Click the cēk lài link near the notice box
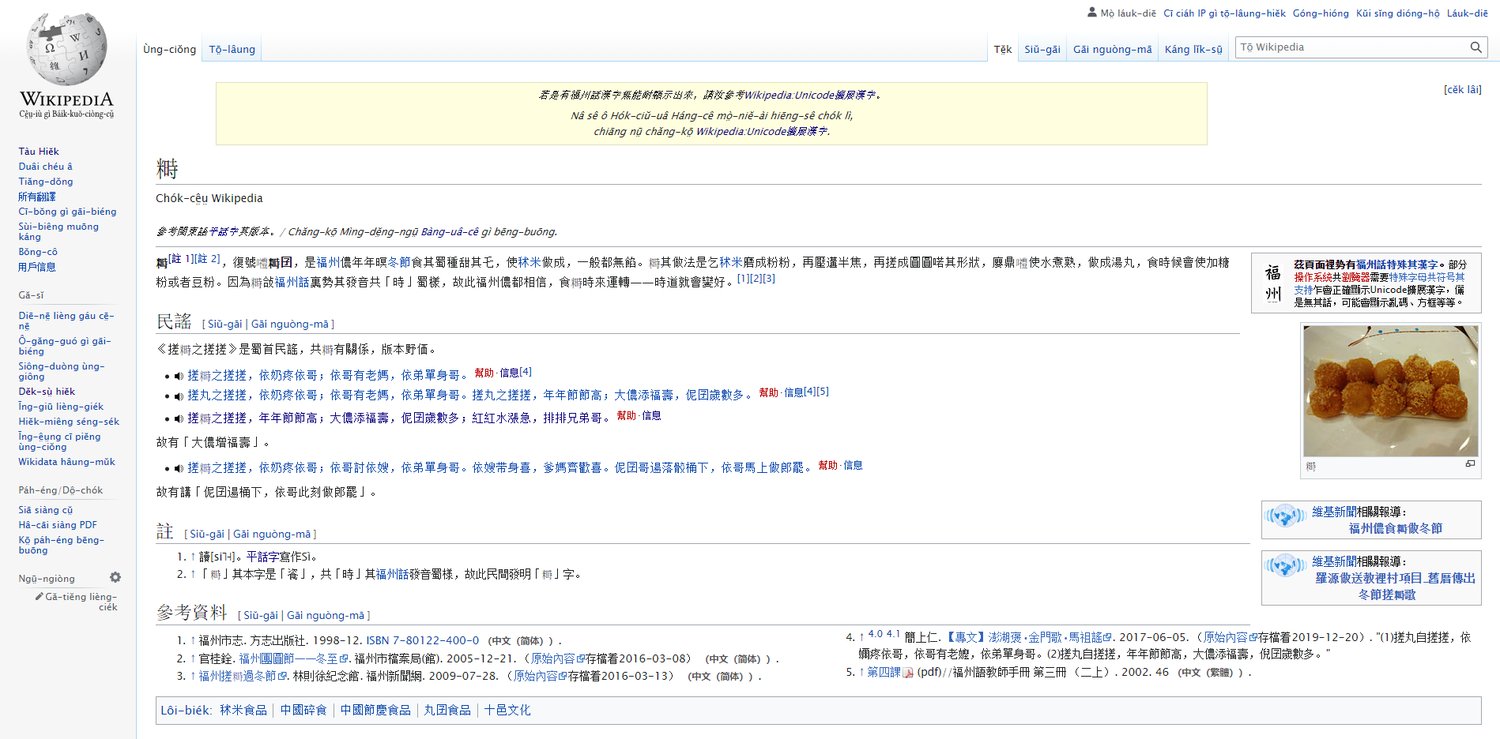Screen dimensions: 1500x739 [1463, 88]
